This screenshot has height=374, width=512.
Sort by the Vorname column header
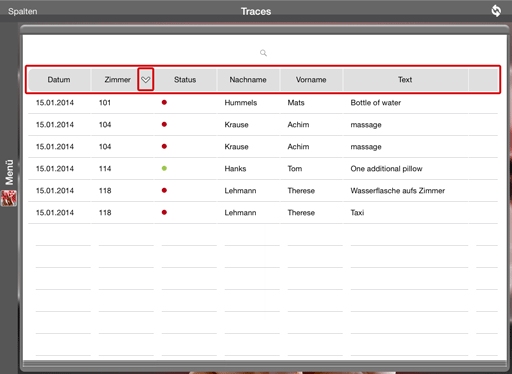[x=311, y=80]
